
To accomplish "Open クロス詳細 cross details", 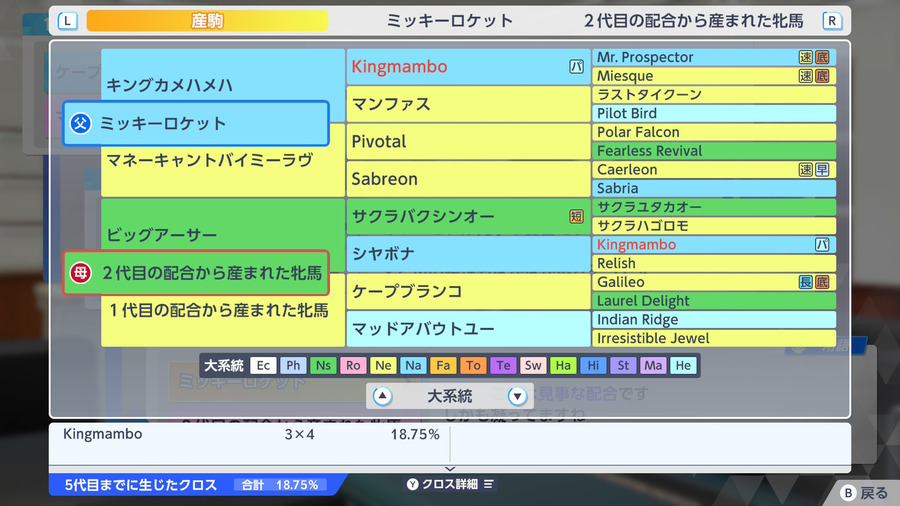I will click(x=450, y=485).
